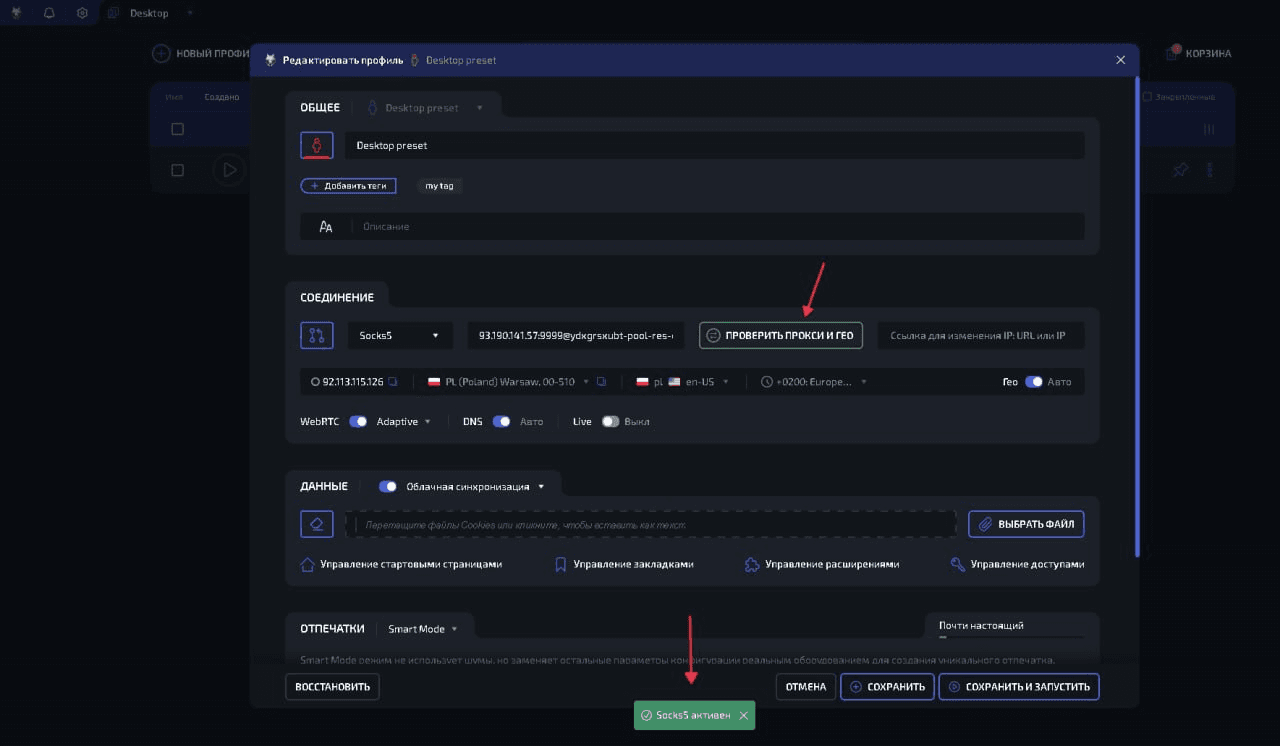Click the proxy connection icon left of Socks5
1280x746 pixels.
(317, 335)
